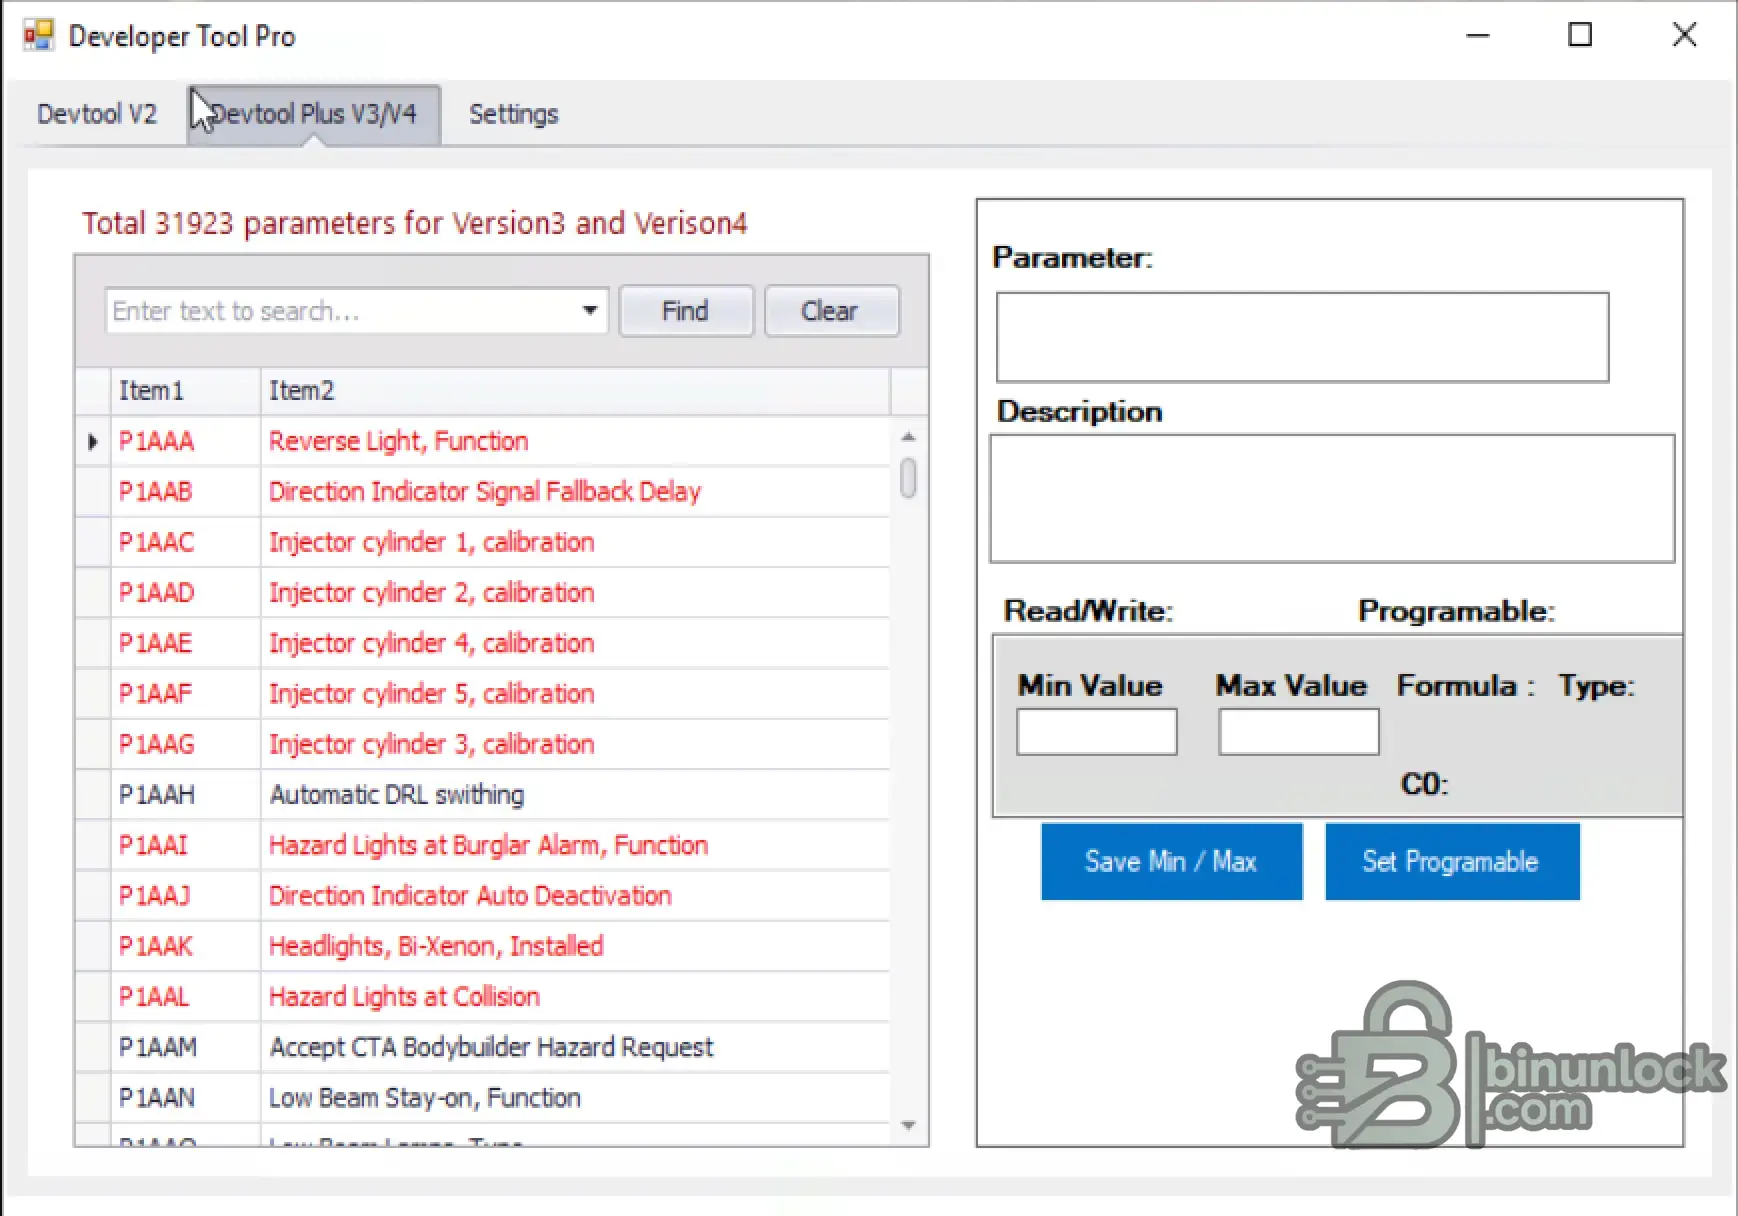This screenshot has height=1216, width=1738.
Task: Focus the Max Value input field
Action: 1299,732
